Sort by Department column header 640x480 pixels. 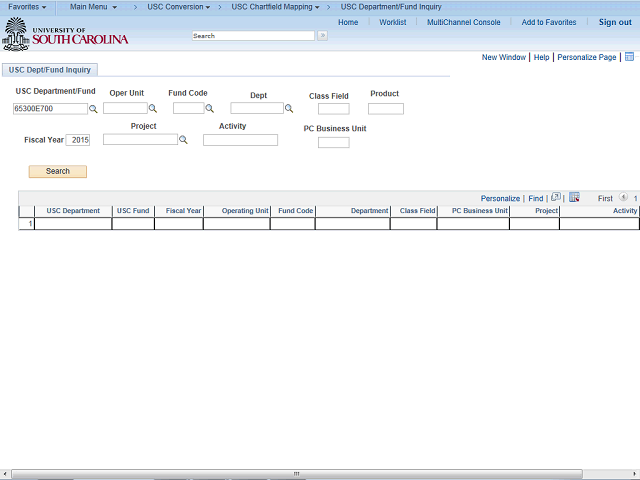pos(369,211)
